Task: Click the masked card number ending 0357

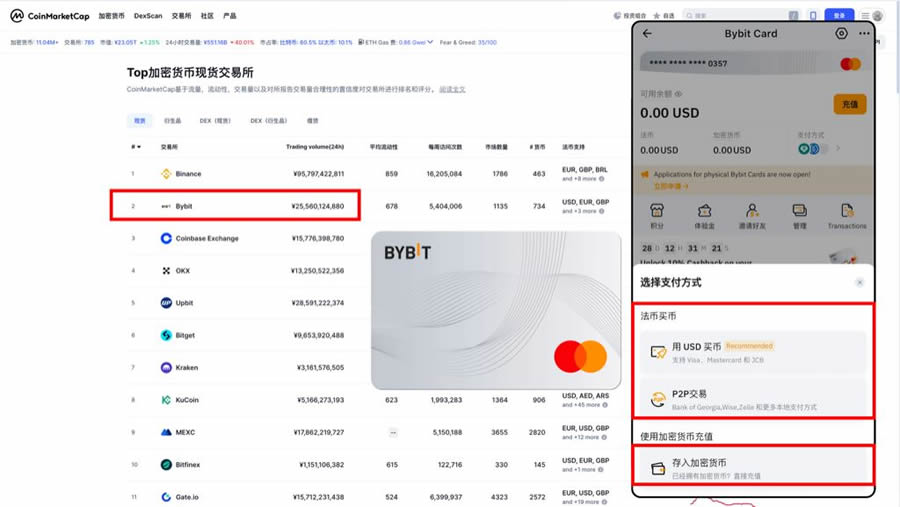Action: pyautogui.click(x=688, y=63)
